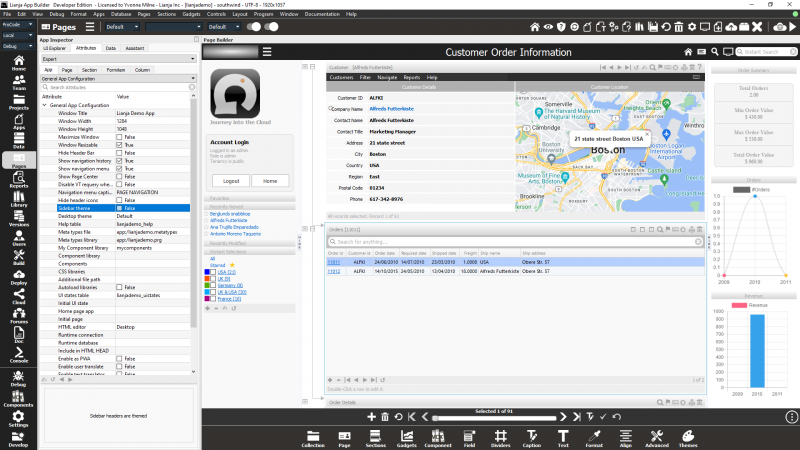Viewport: 800px width, 450px height.
Task: Open the Gadgets tool in the bottom toolbar
Action: tap(407, 435)
